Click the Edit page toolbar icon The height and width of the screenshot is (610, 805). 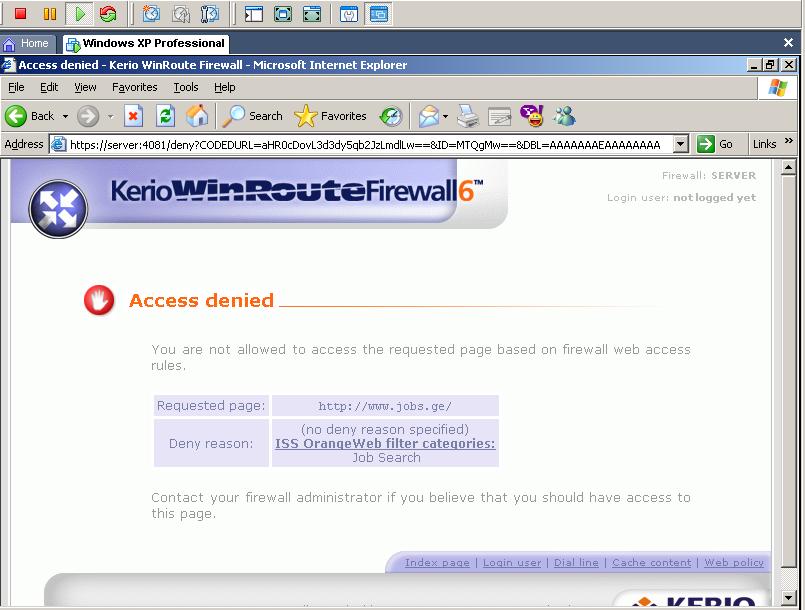[500, 116]
